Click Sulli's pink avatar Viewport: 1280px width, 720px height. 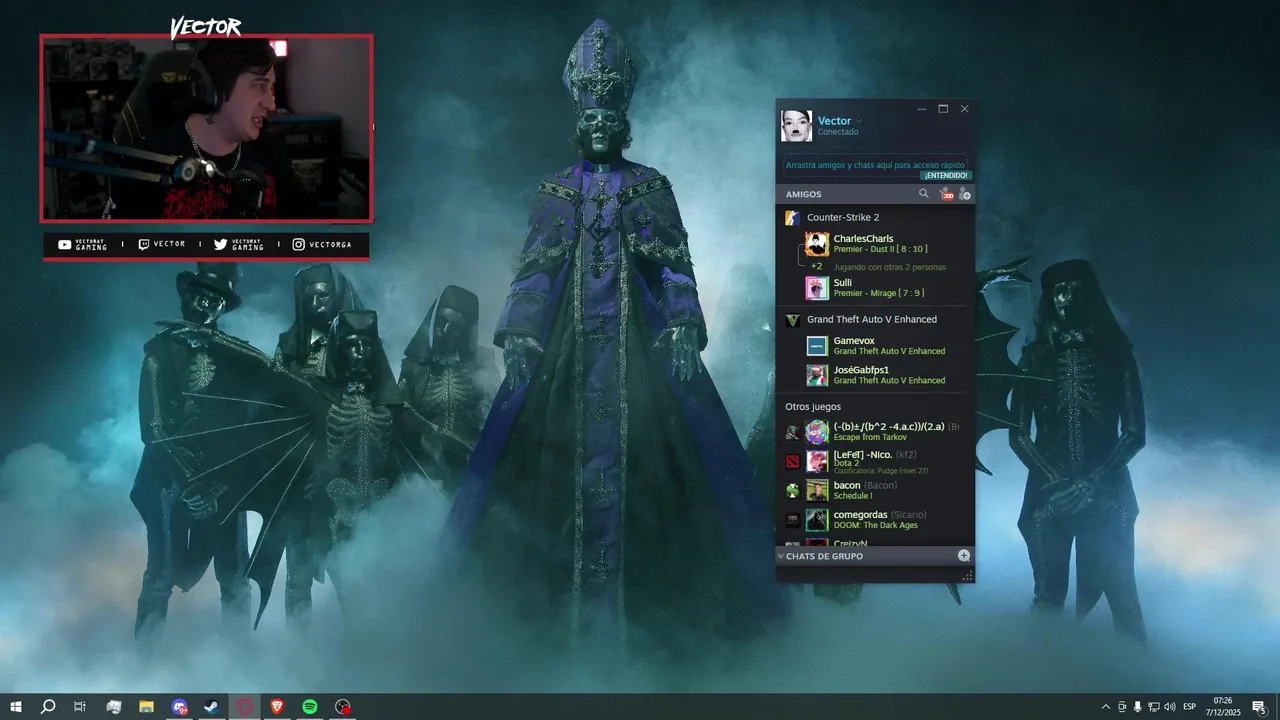[x=817, y=288]
